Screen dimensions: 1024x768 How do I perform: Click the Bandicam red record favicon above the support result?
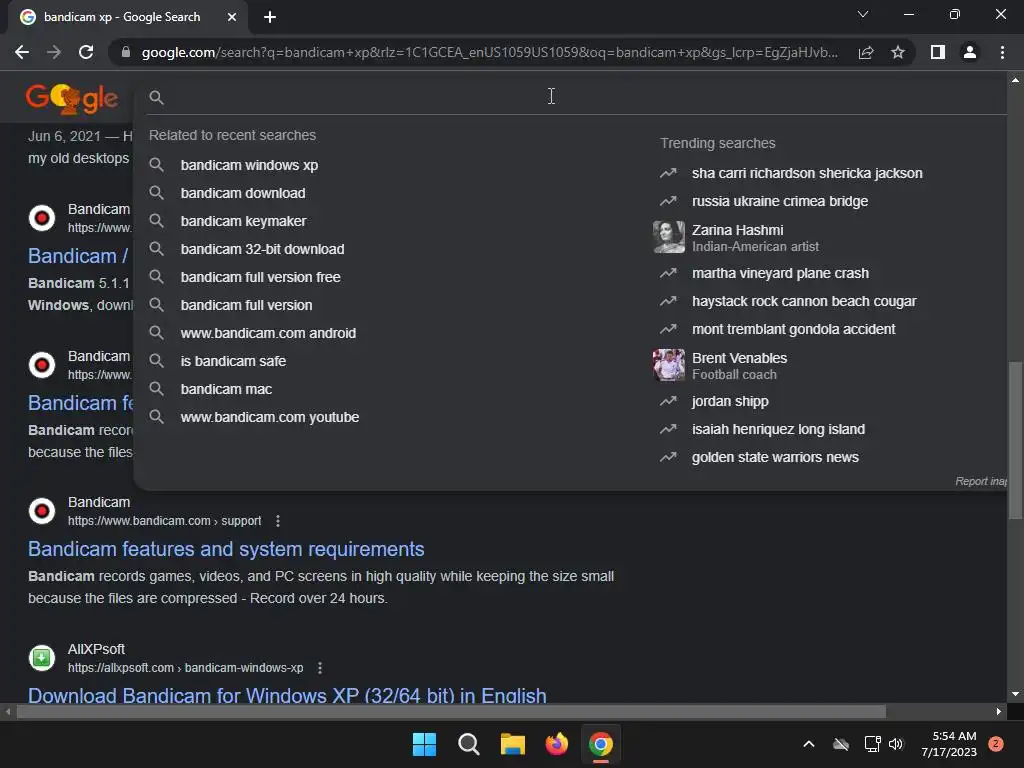click(42, 511)
